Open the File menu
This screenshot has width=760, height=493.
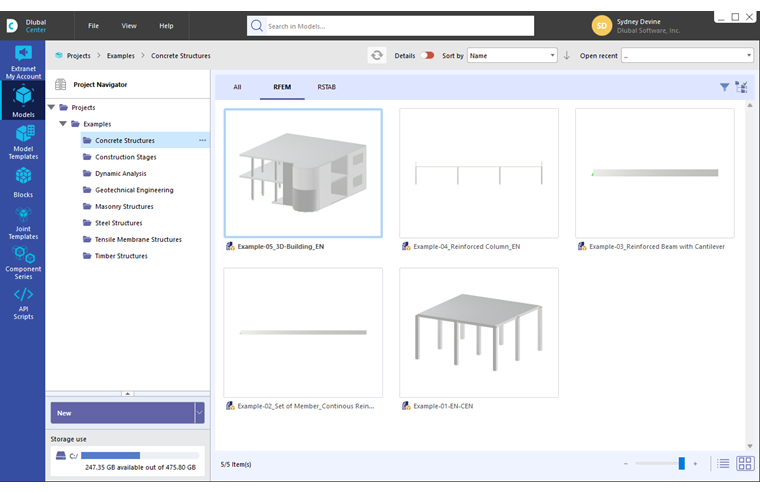(x=93, y=26)
